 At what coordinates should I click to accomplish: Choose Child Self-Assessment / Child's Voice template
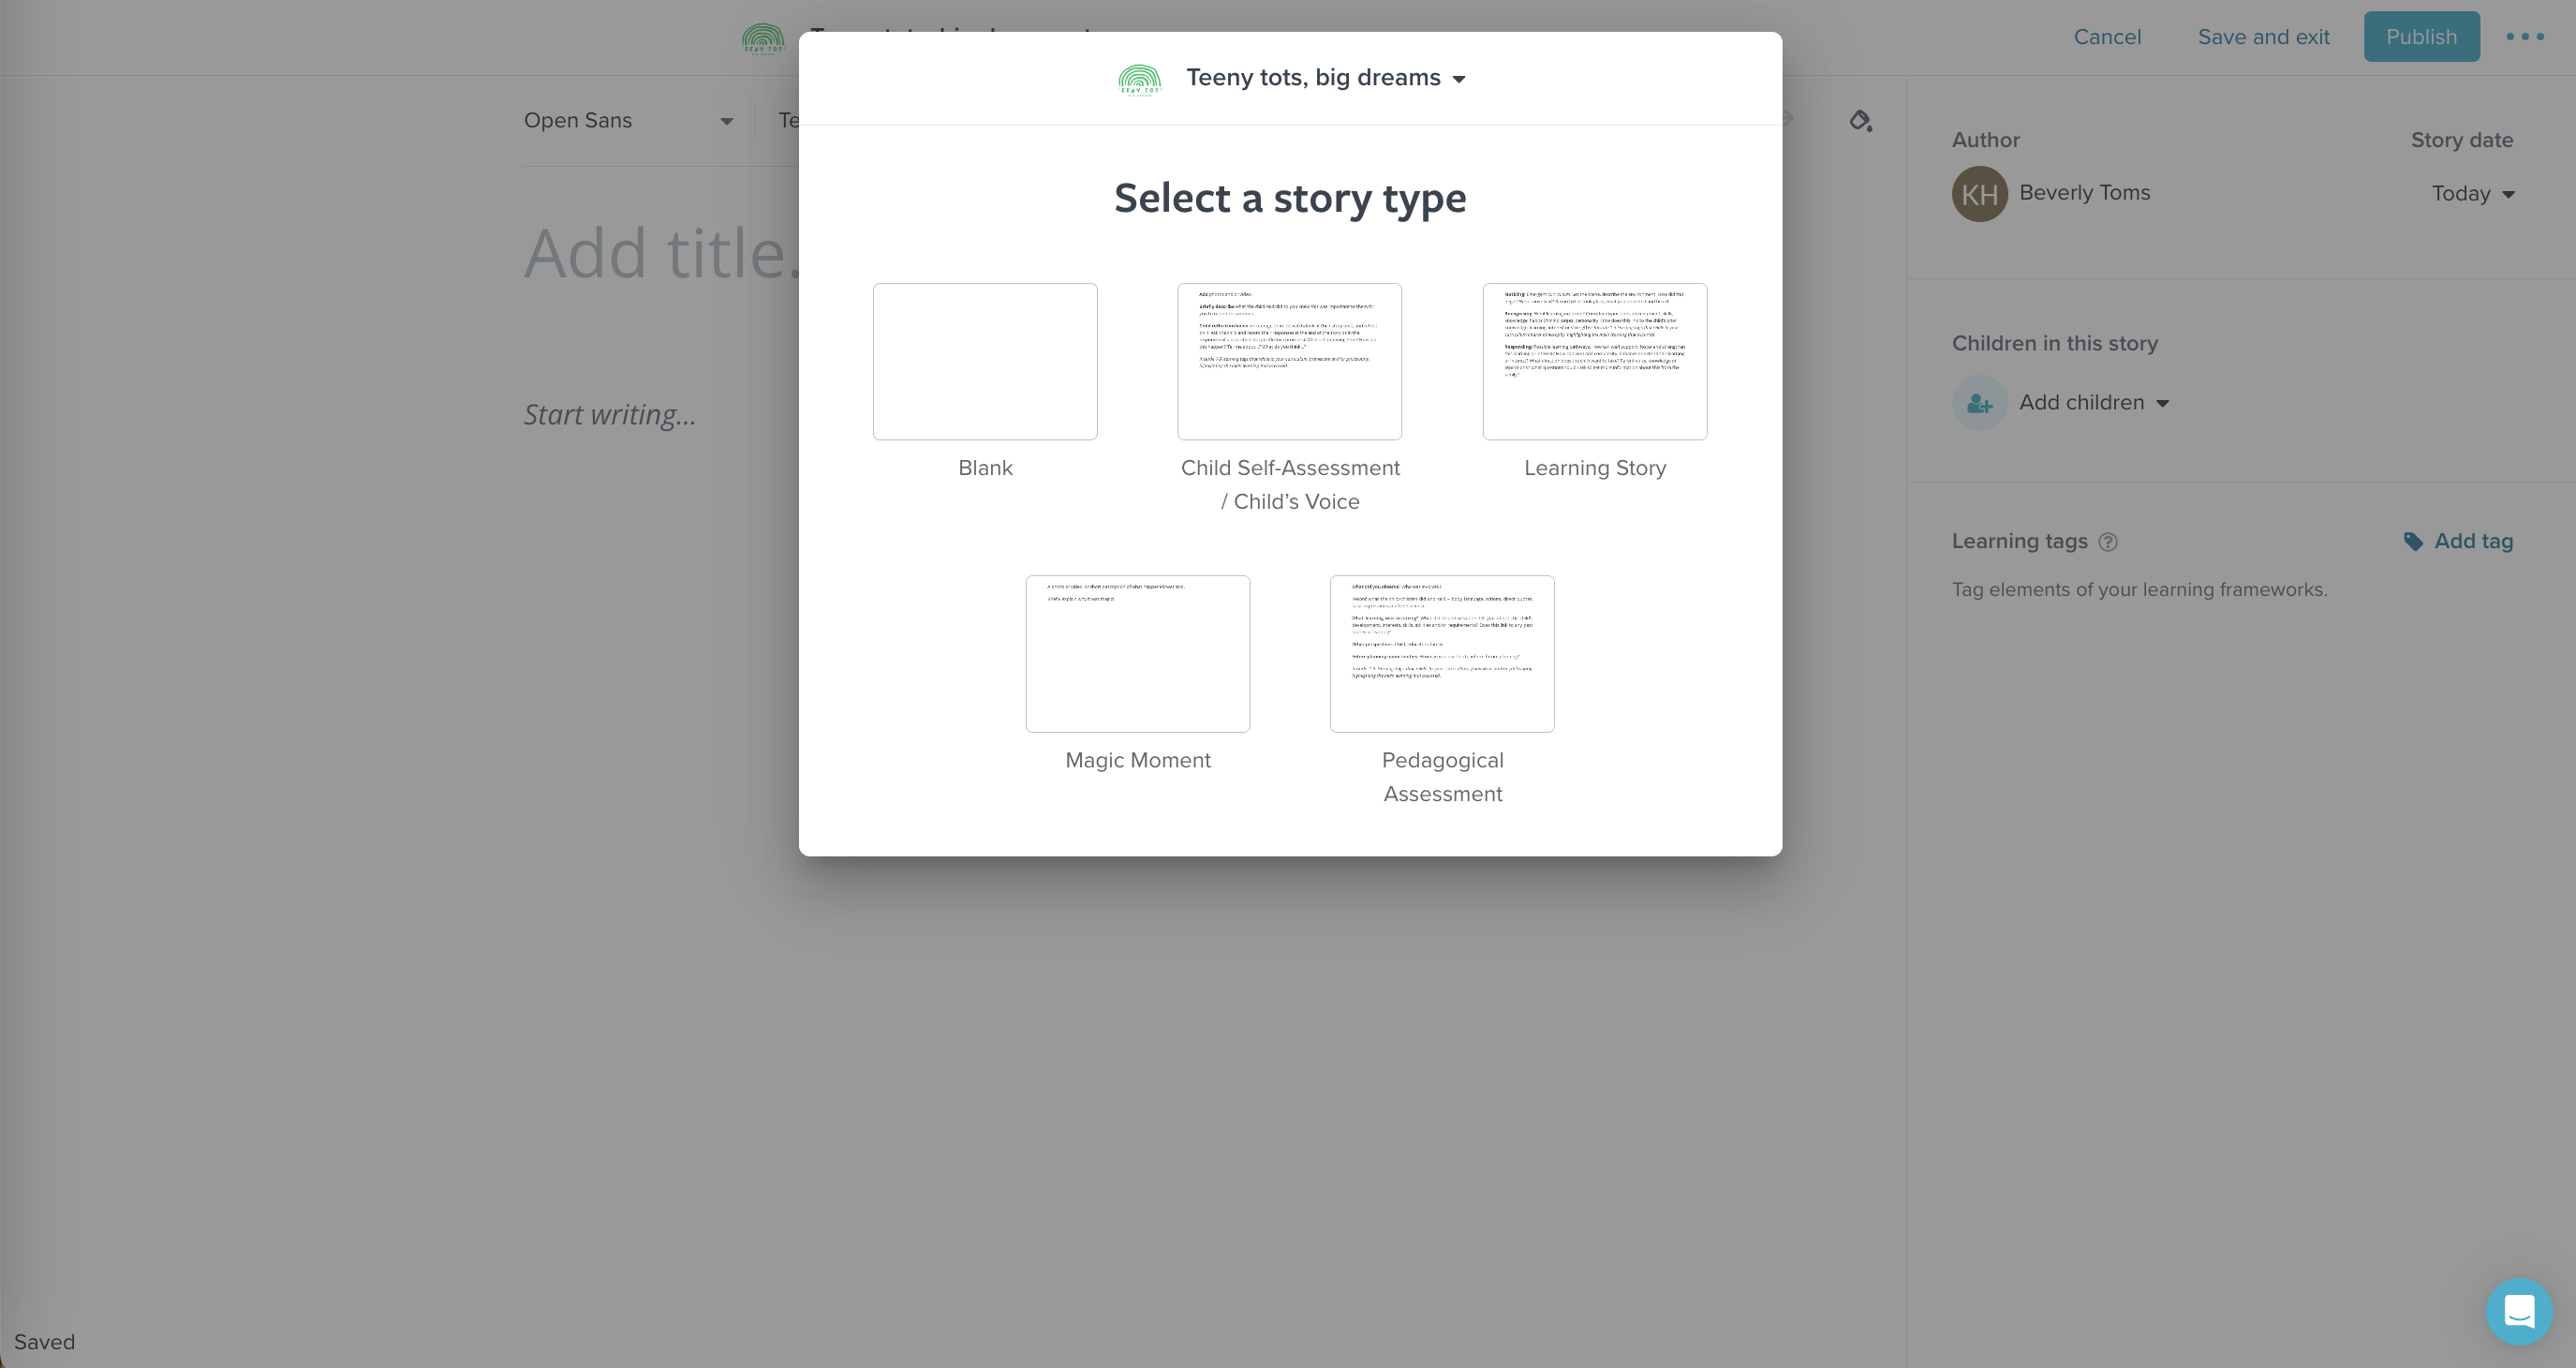(x=1289, y=362)
